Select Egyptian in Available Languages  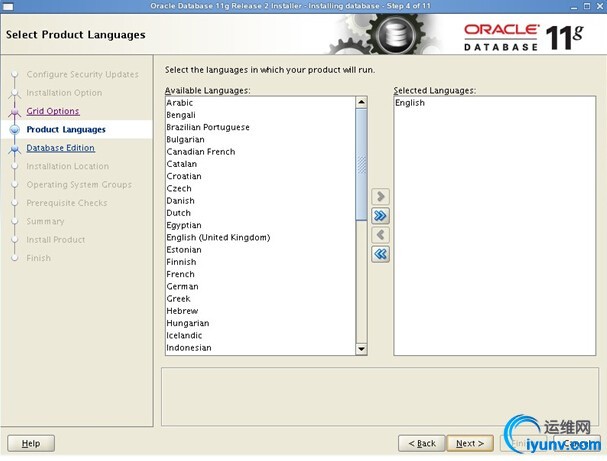[260, 225]
